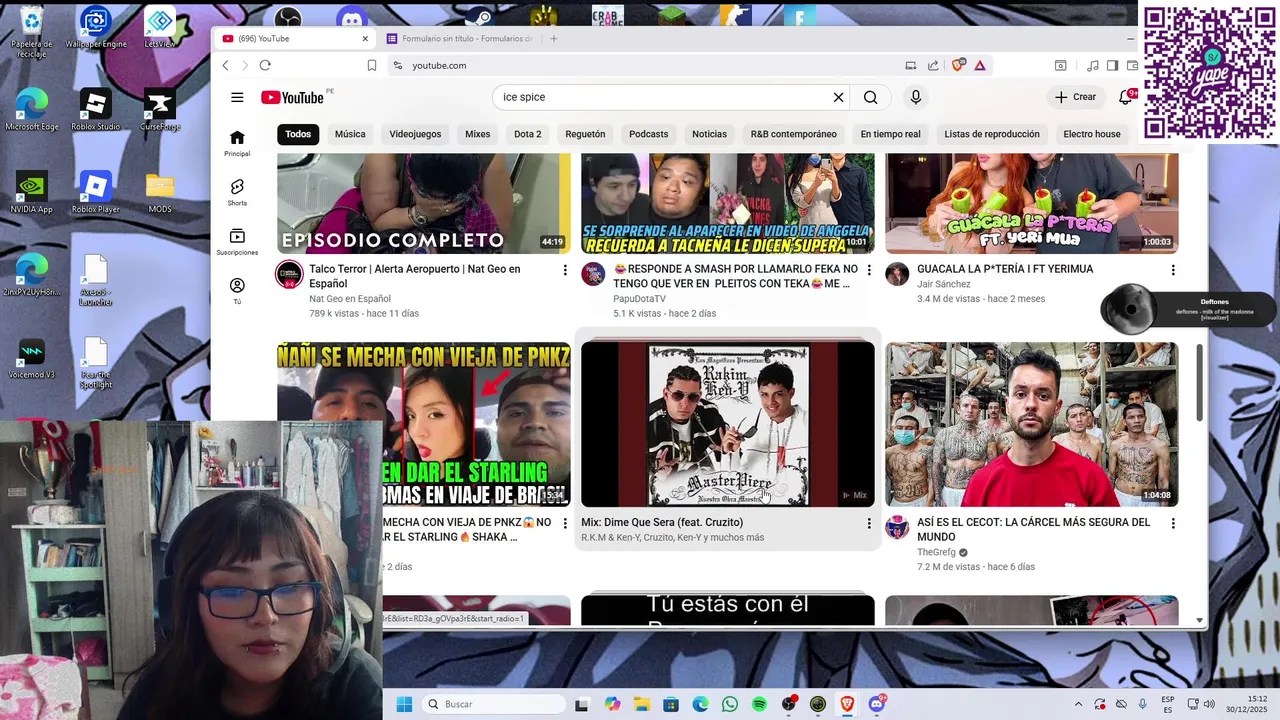Open options for the CECOT video

click(1173, 523)
